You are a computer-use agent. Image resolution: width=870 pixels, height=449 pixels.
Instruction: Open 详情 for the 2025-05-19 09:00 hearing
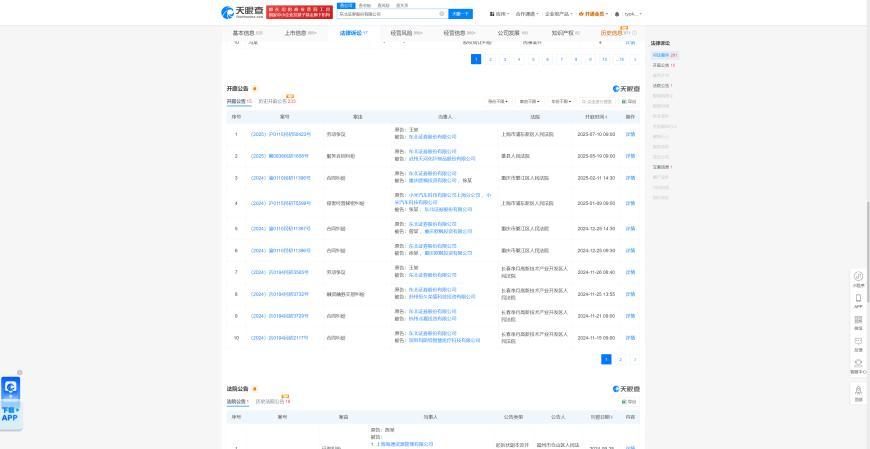click(630, 156)
